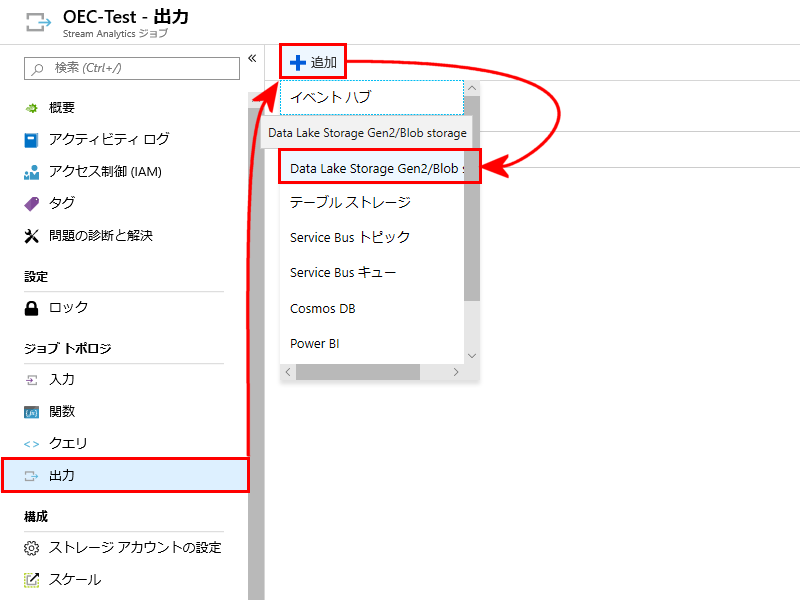Collapse the sidebar with the double chevron
This screenshot has height=600, width=800.
tap(252, 58)
